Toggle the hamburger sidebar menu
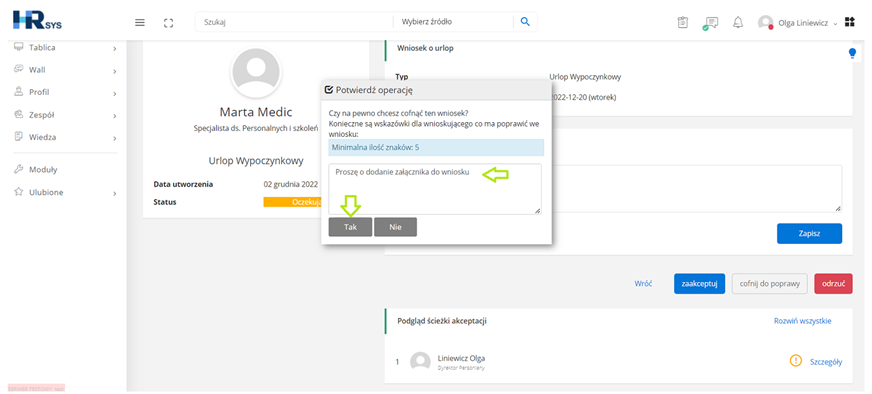872x394 pixels. (140, 22)
